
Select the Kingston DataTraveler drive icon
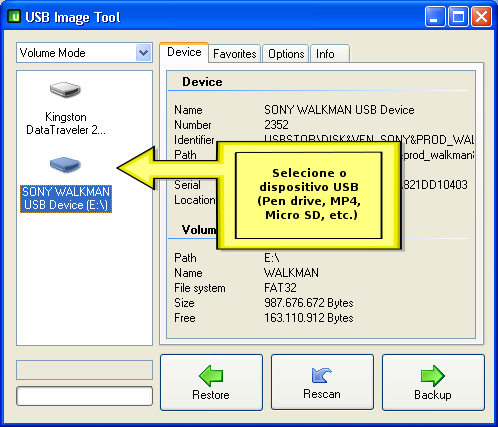[x=65, y=90]
